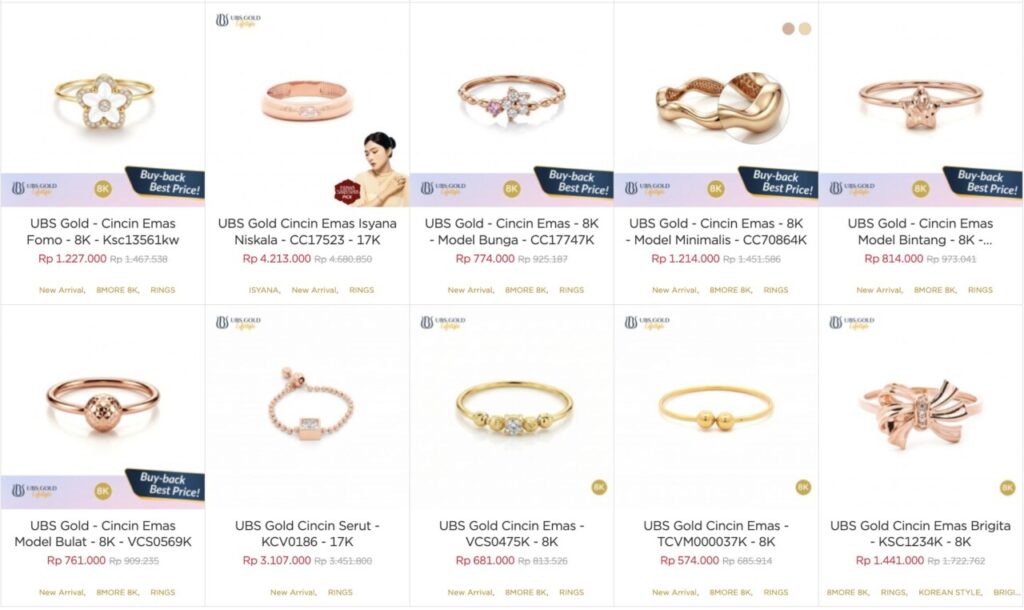Image resolution: width=1024 pixels, height=610 pixels.
Task: Open the Isyana Niskala ring image
Action: pyautogui.click(x=307, y=103)
